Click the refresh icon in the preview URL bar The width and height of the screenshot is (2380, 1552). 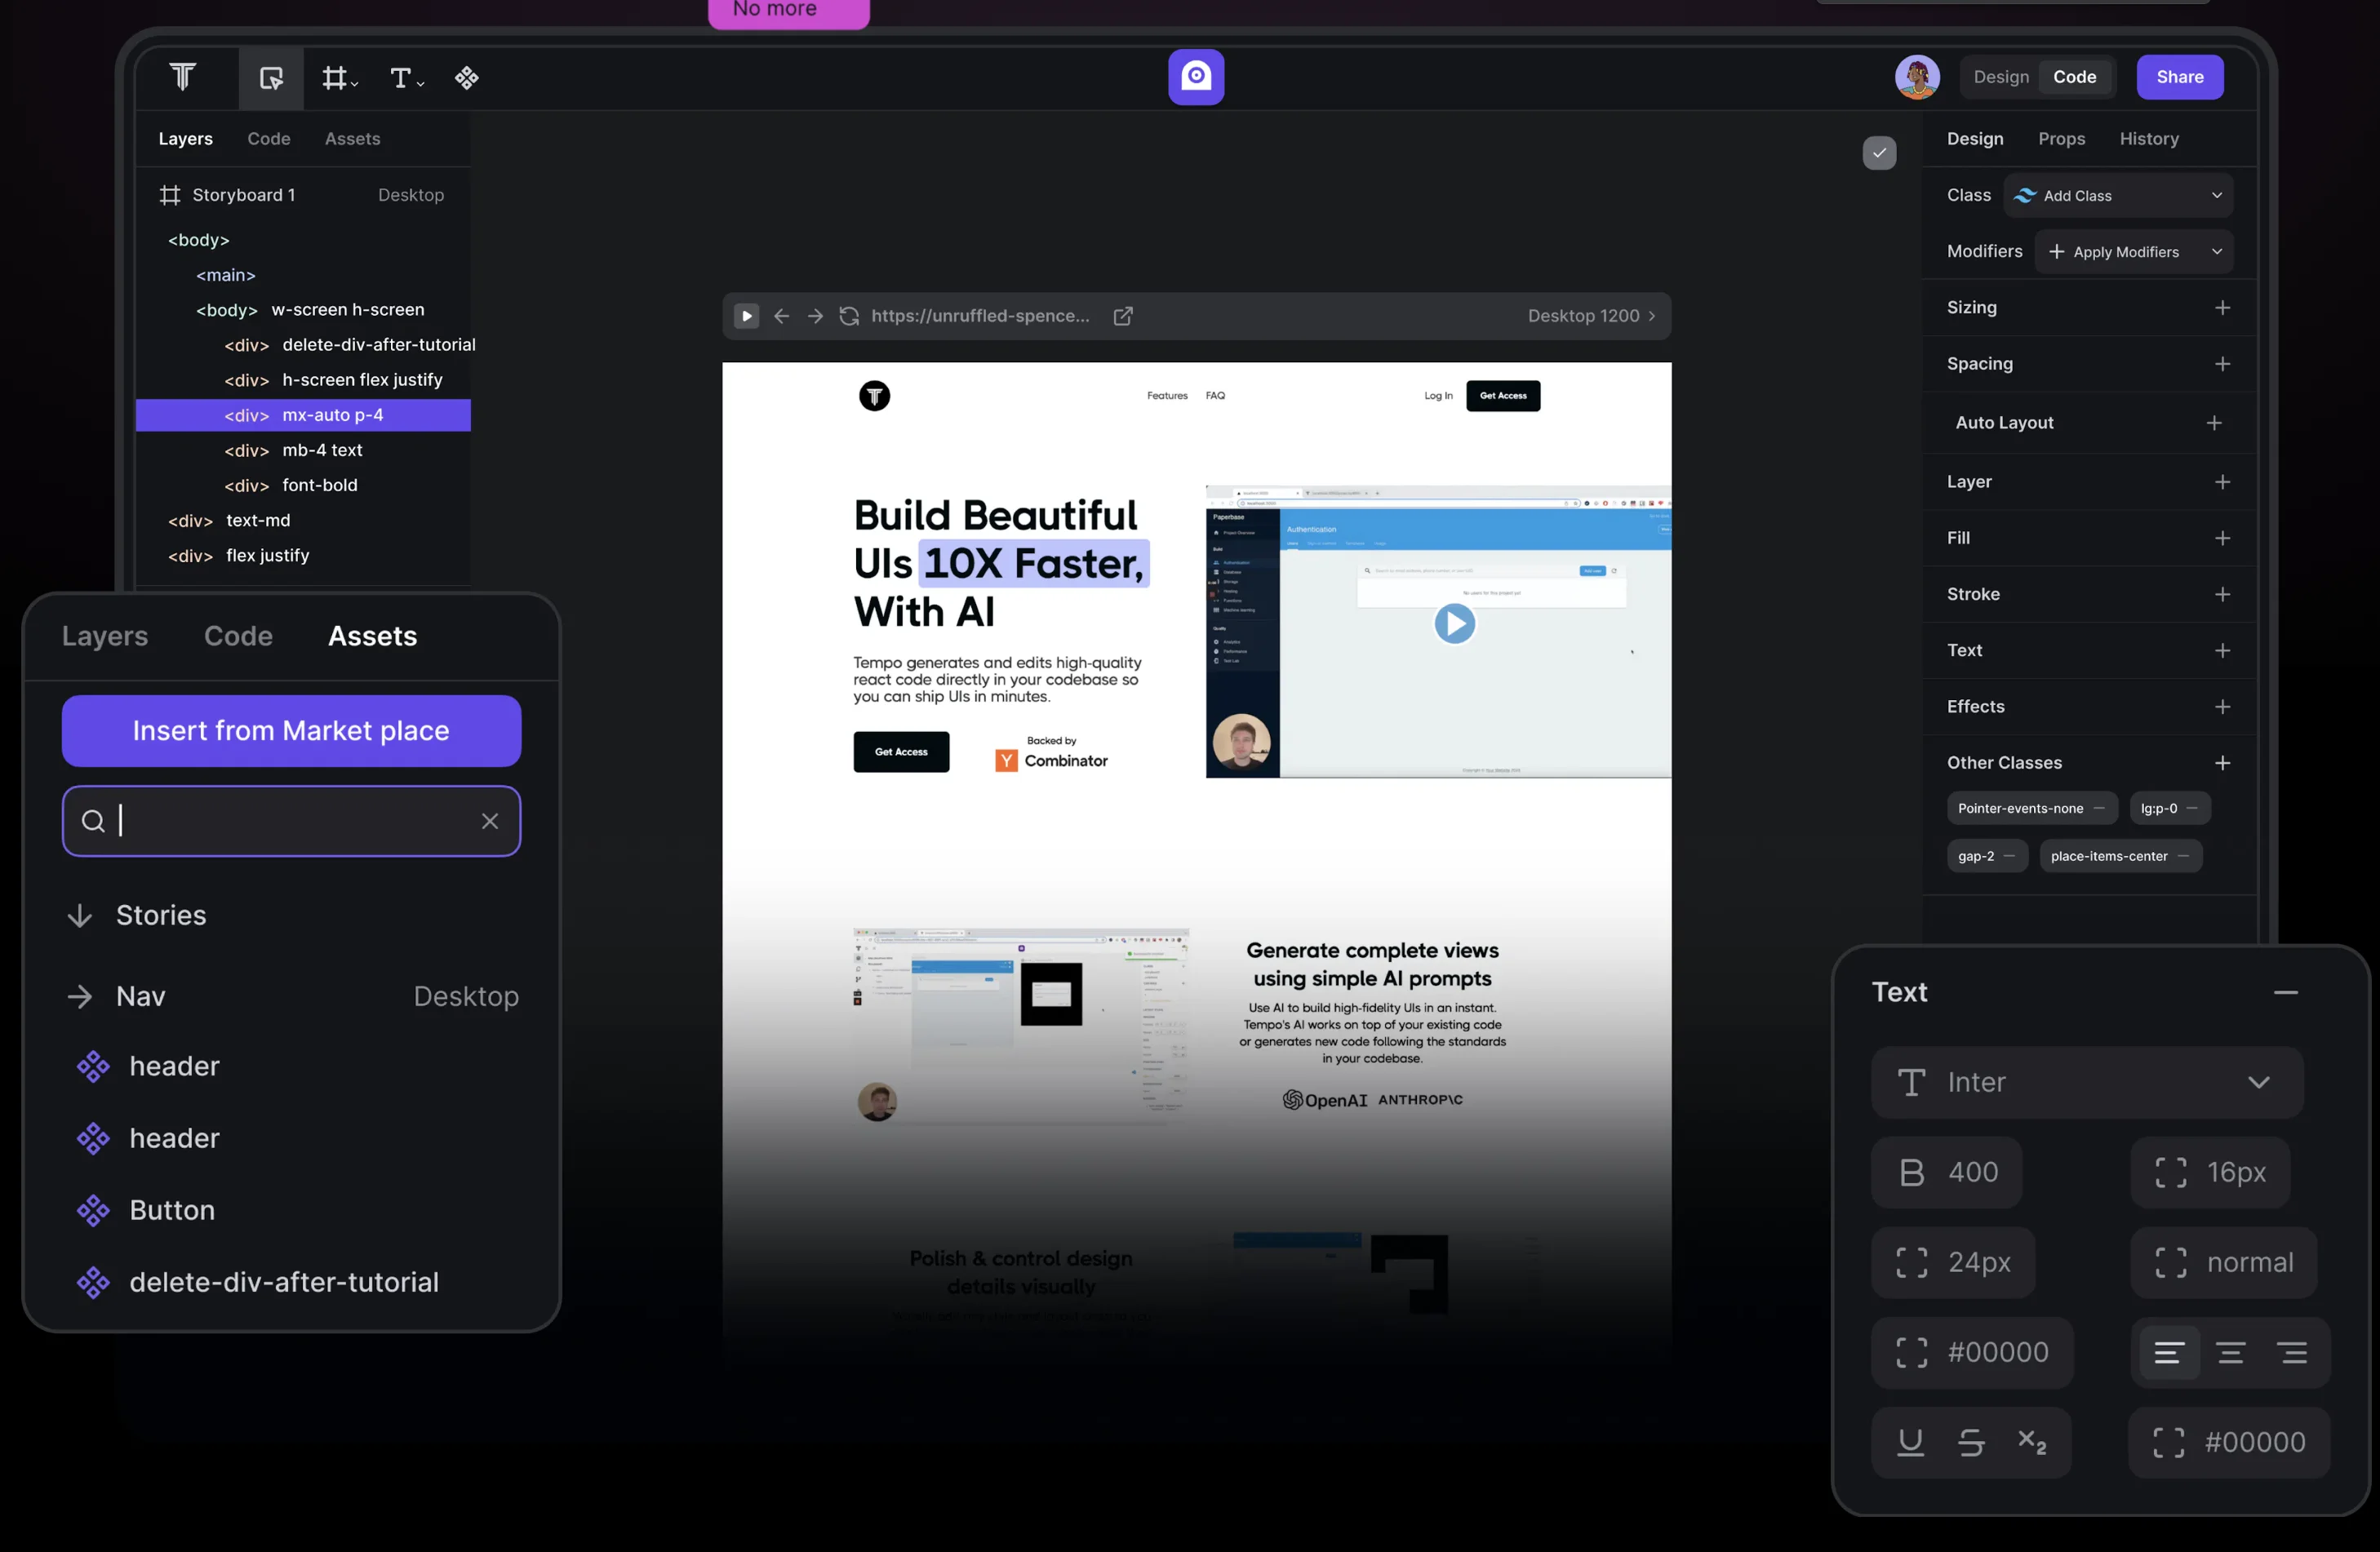click(848, 315)
